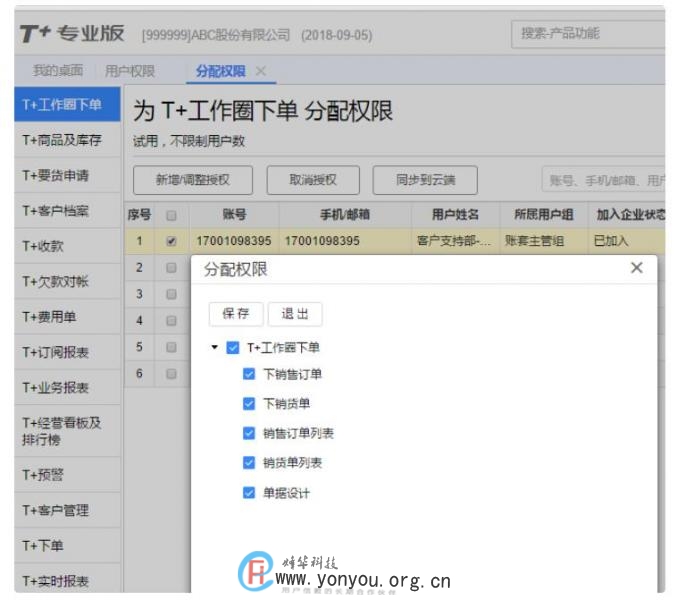Screen dimensions: 694x600
Task: Open T+实时报表 in sidebar
Action: point(67,580)
